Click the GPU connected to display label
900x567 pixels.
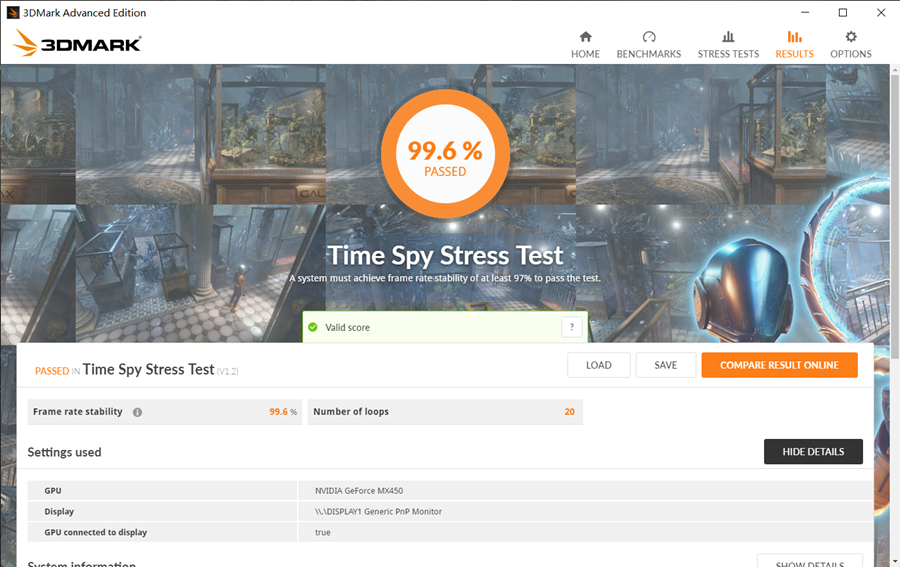click(96, 532)
